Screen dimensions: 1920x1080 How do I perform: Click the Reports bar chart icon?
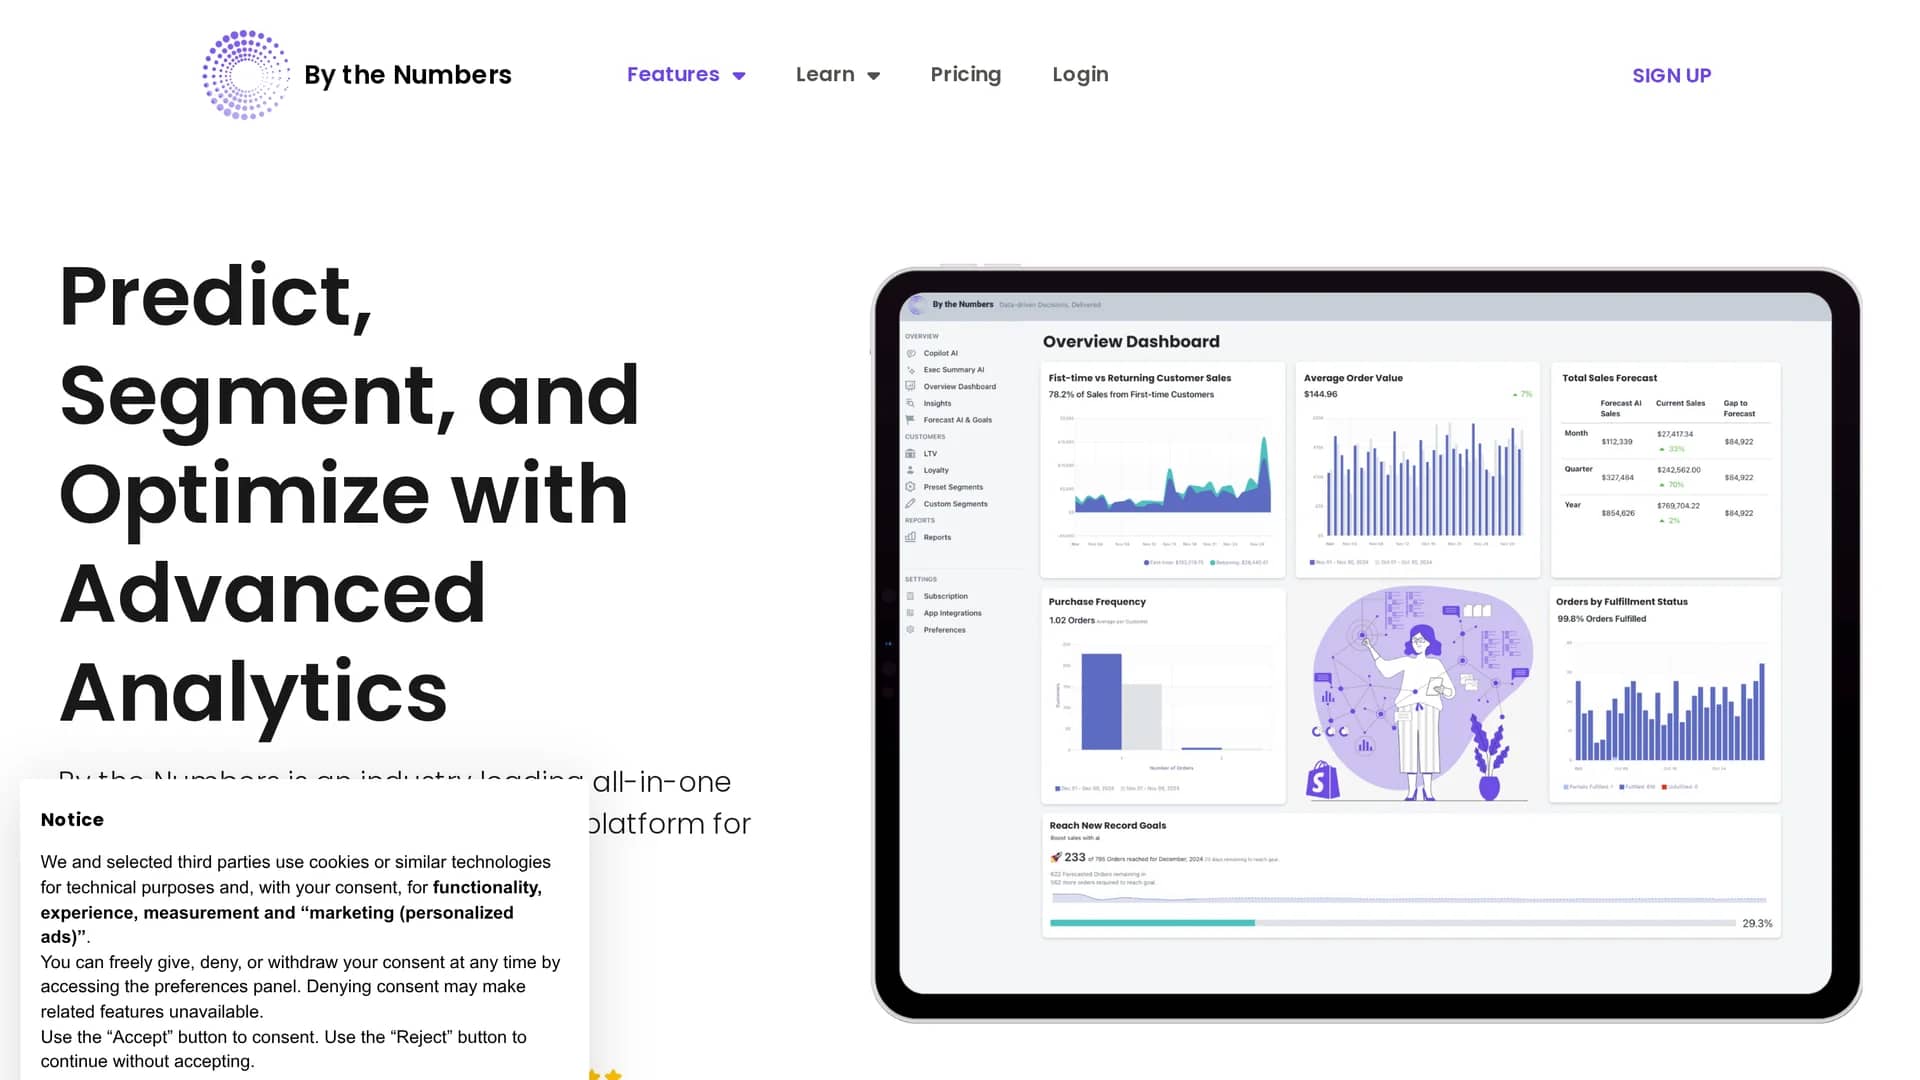click(911, 537)
